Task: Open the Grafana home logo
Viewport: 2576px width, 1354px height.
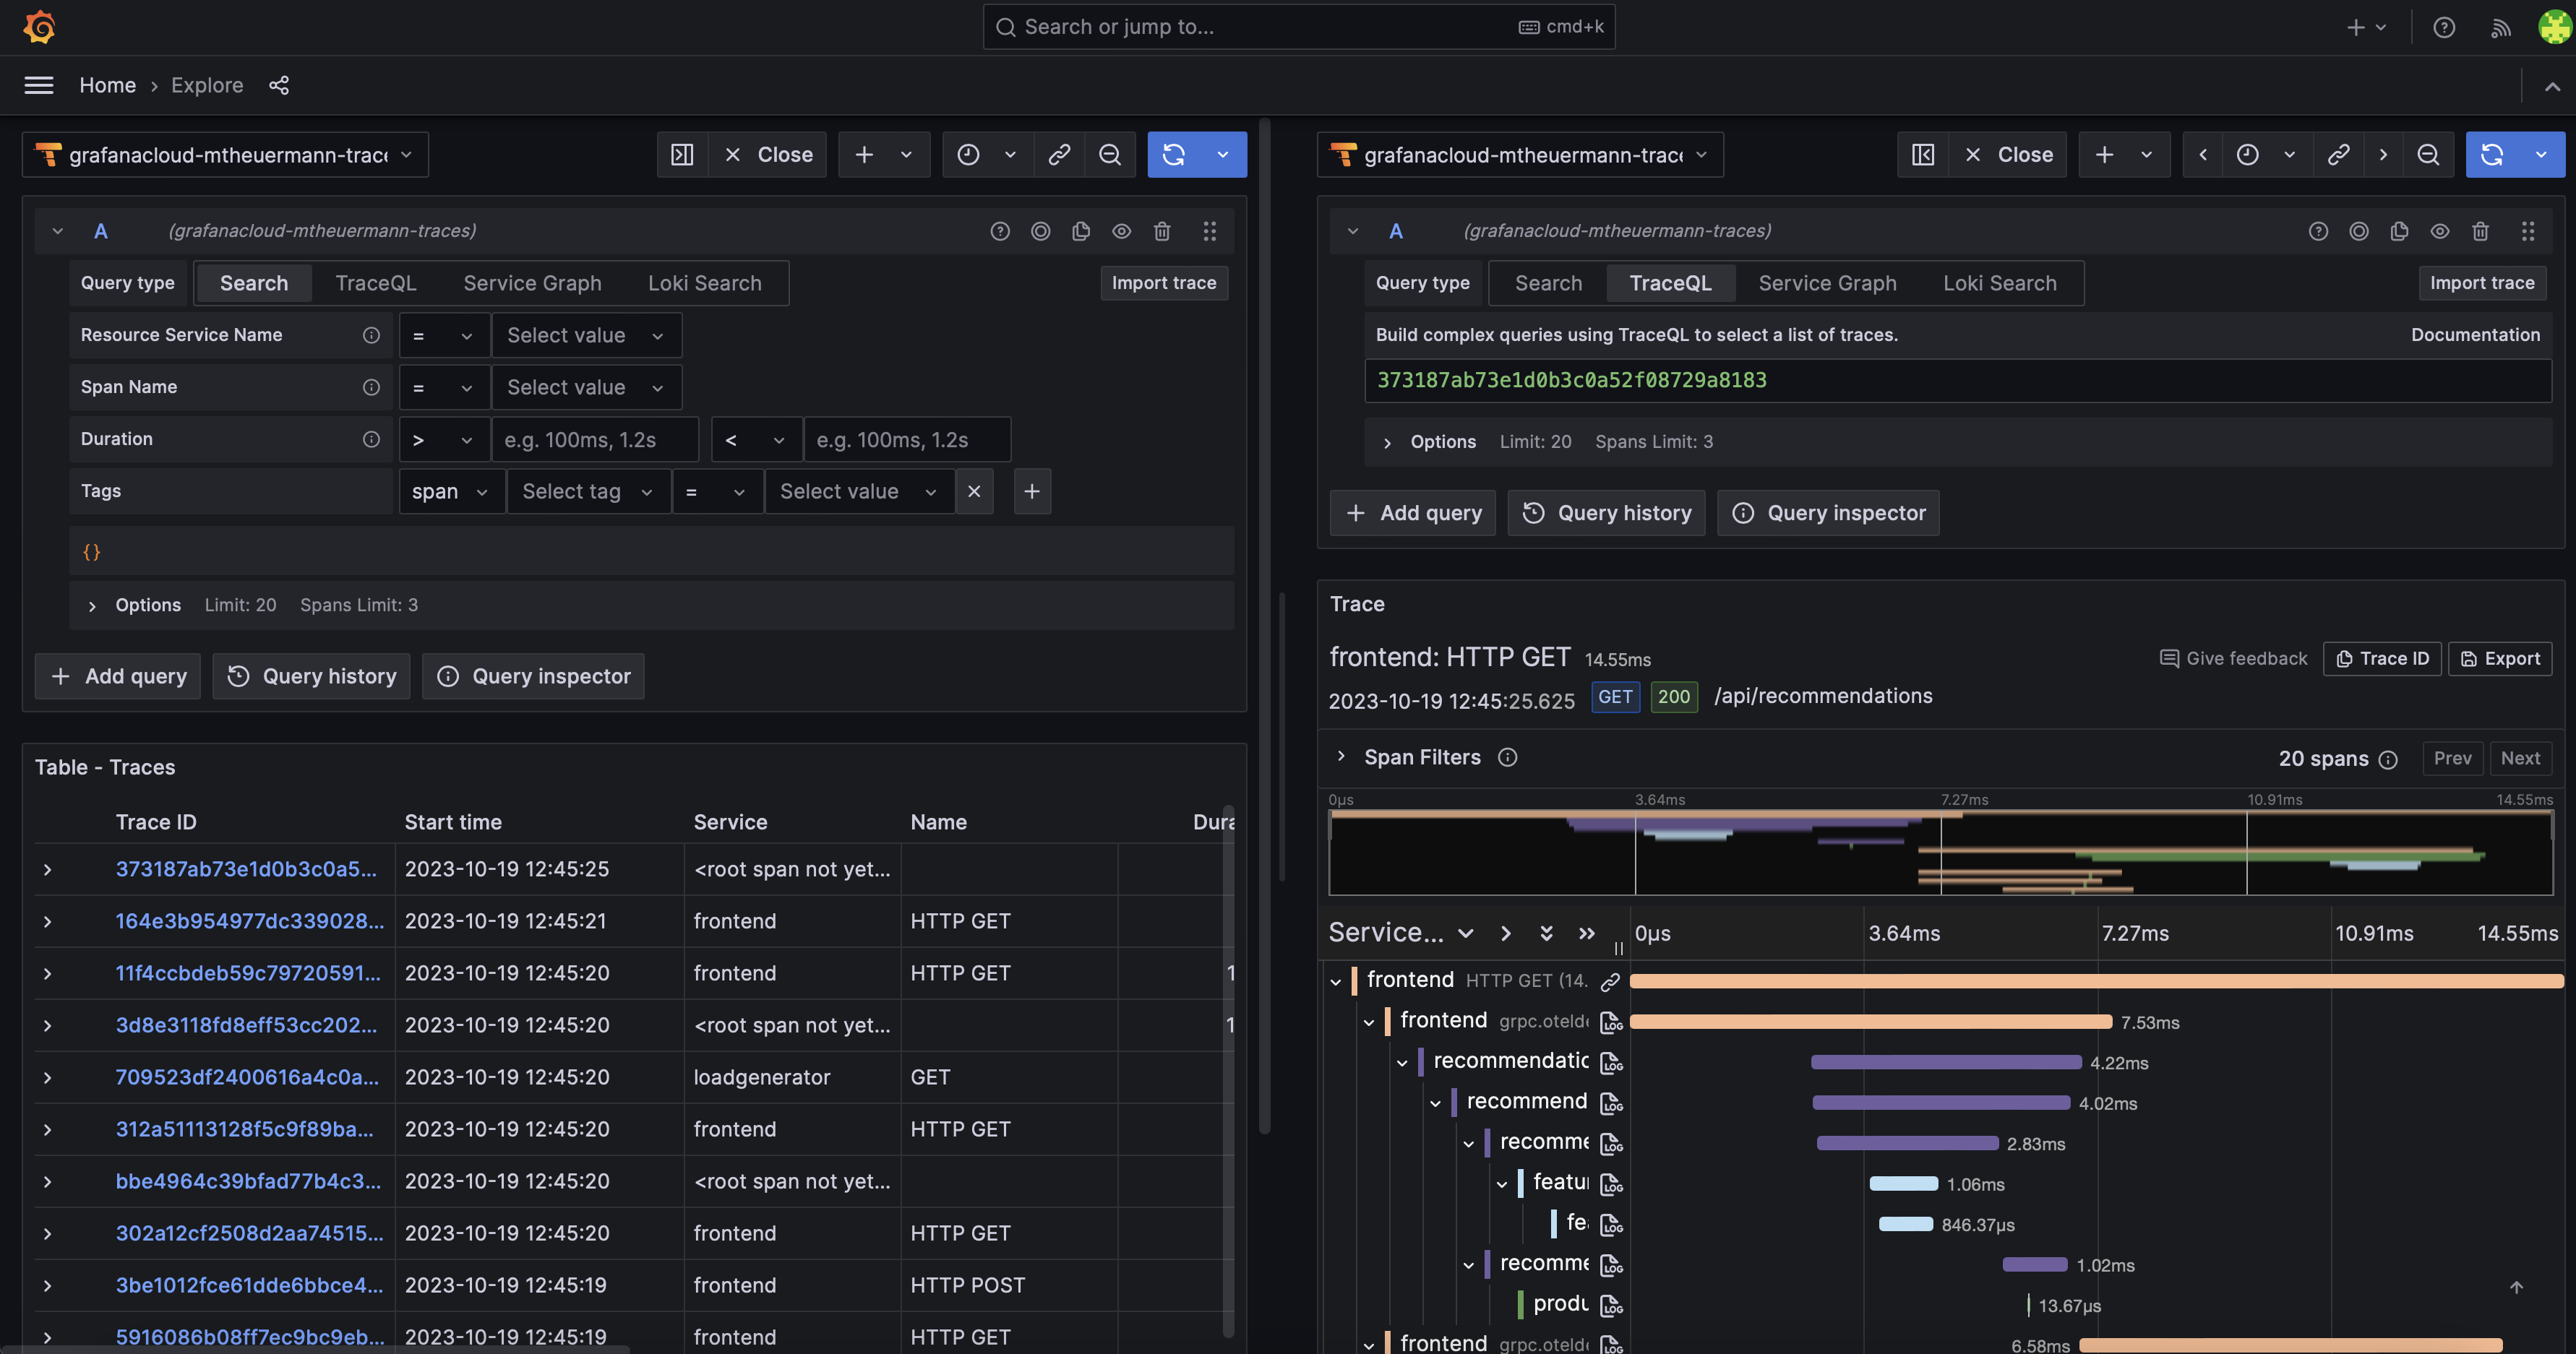Action: click(x=39, y=27)
